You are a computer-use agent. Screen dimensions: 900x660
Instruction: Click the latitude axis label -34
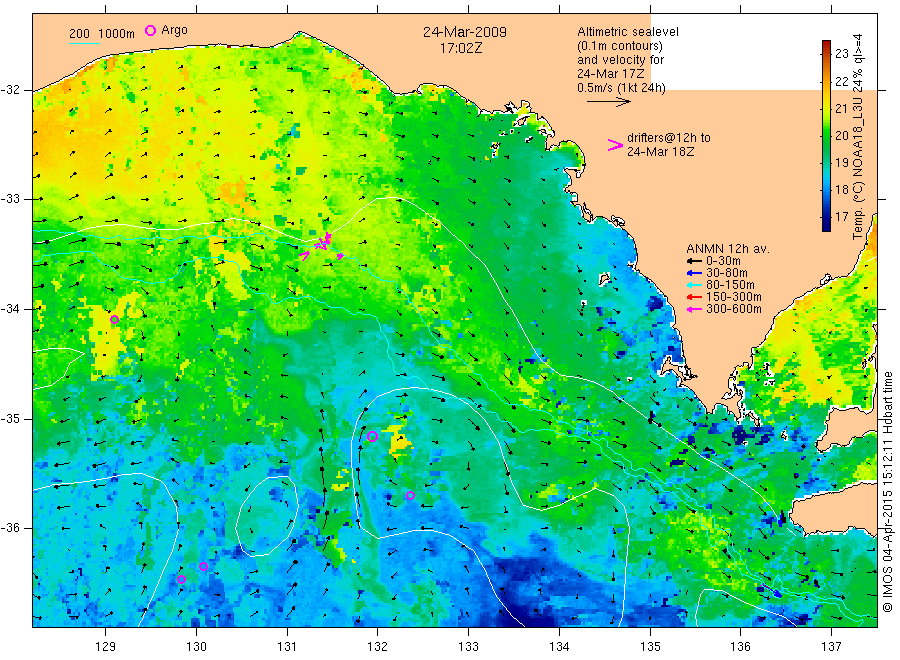(x=9, y=309)
